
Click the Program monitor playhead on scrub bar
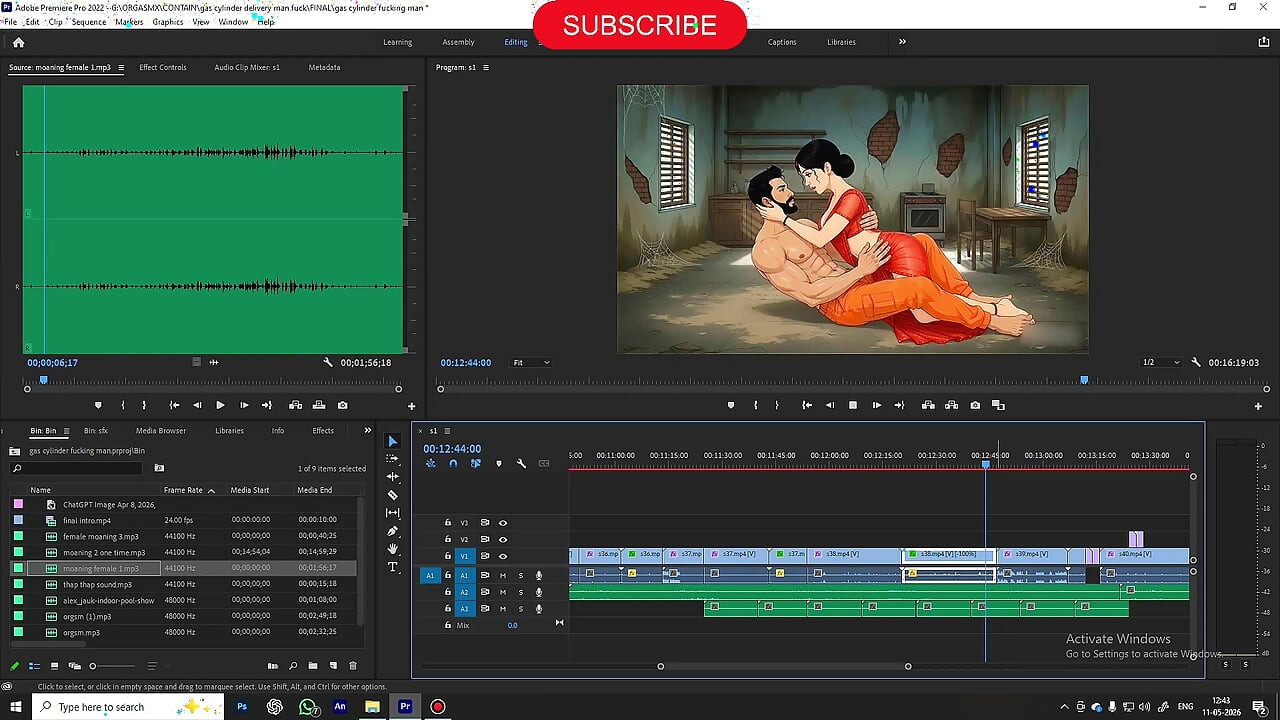(1084, 380)
